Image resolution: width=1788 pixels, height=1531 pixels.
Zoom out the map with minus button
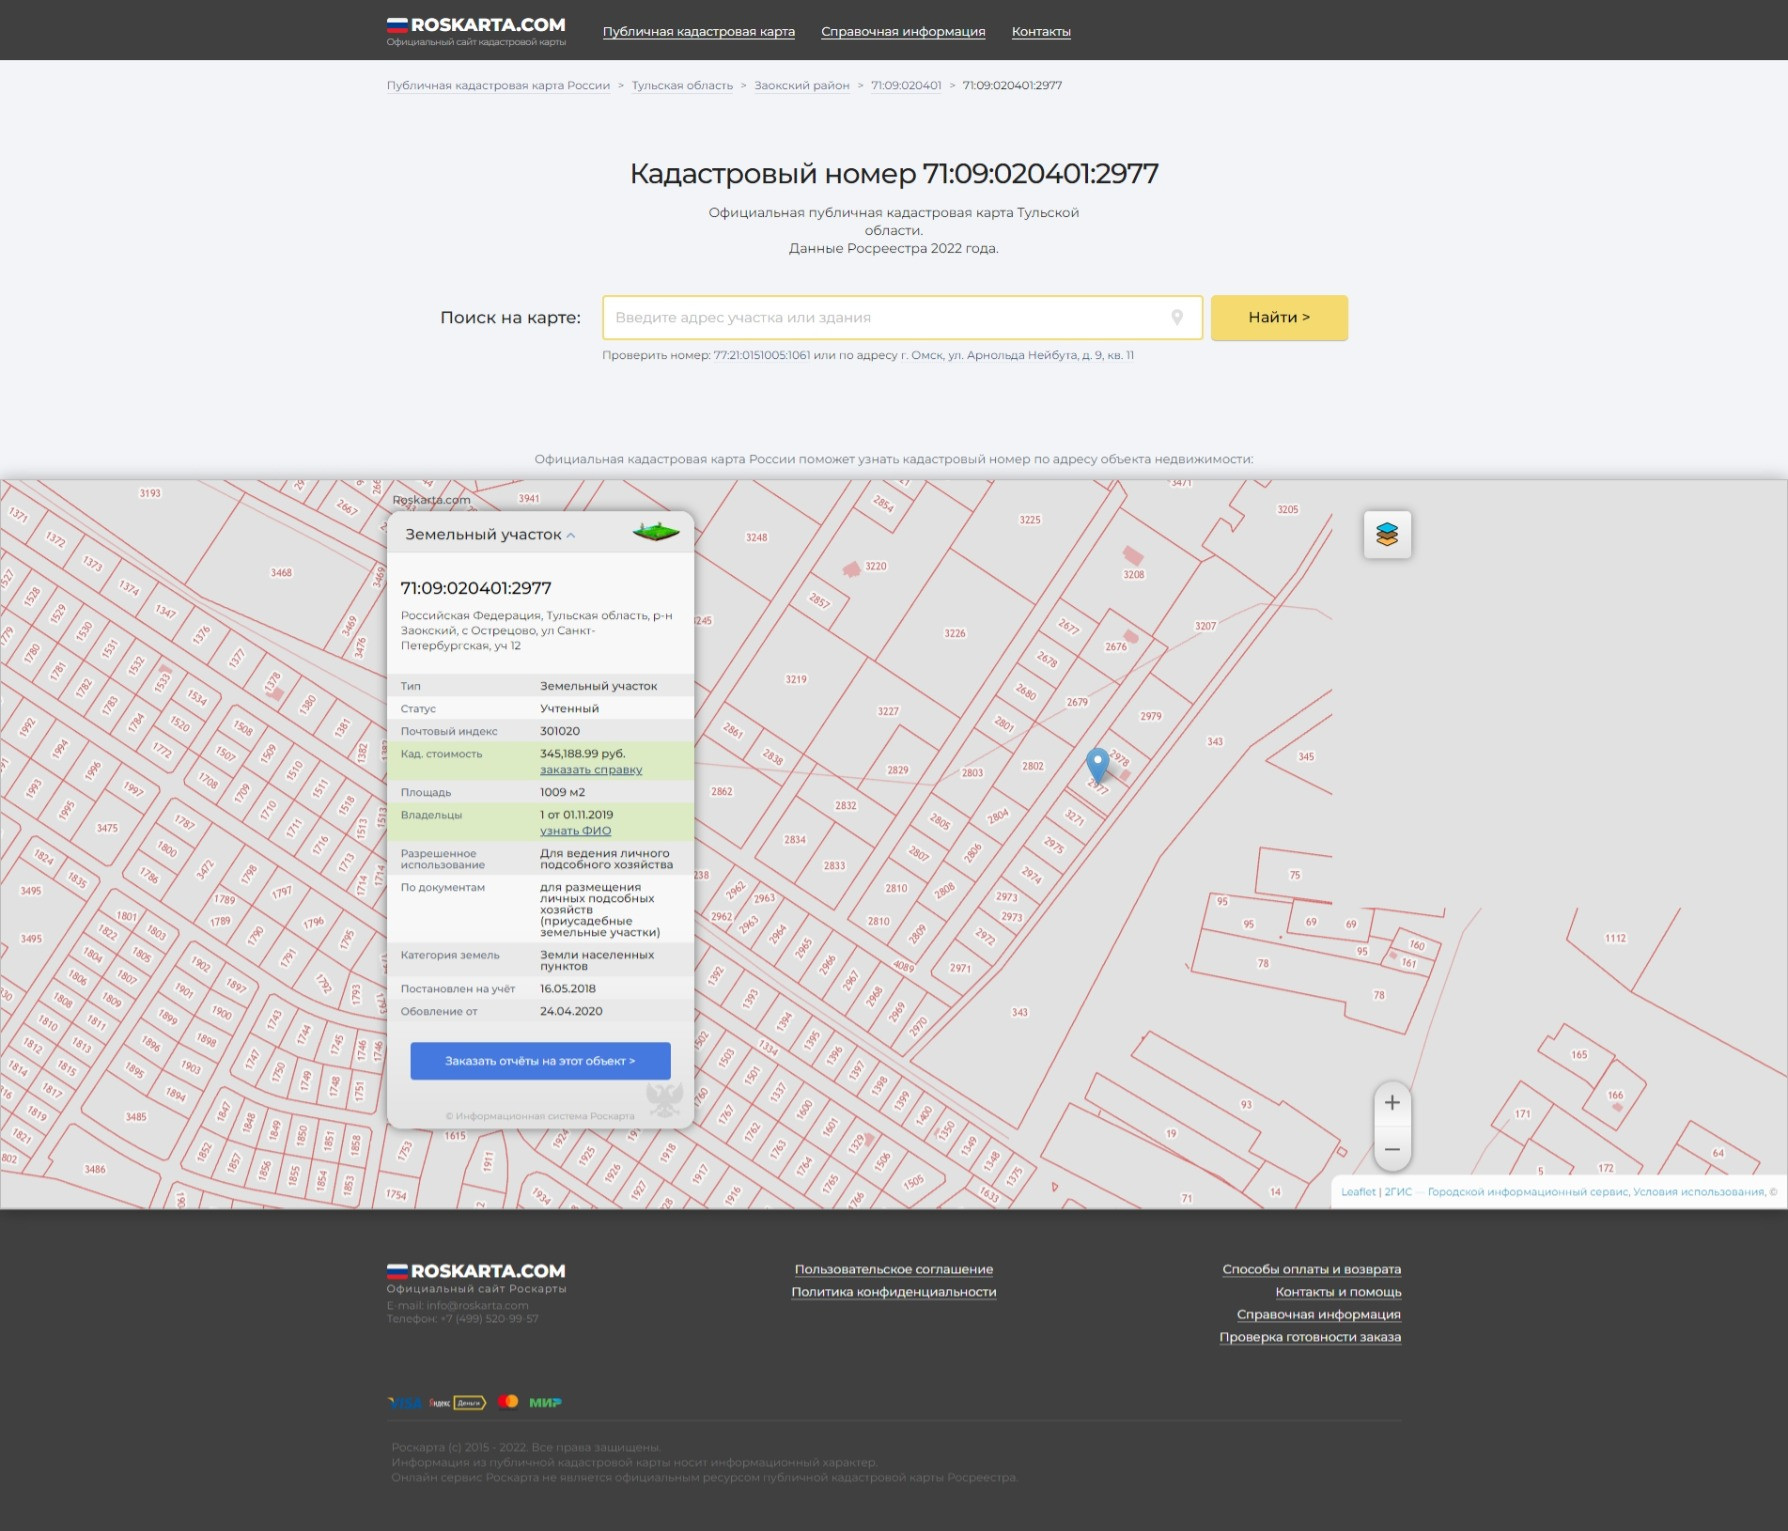(x=1391, y=1149)
